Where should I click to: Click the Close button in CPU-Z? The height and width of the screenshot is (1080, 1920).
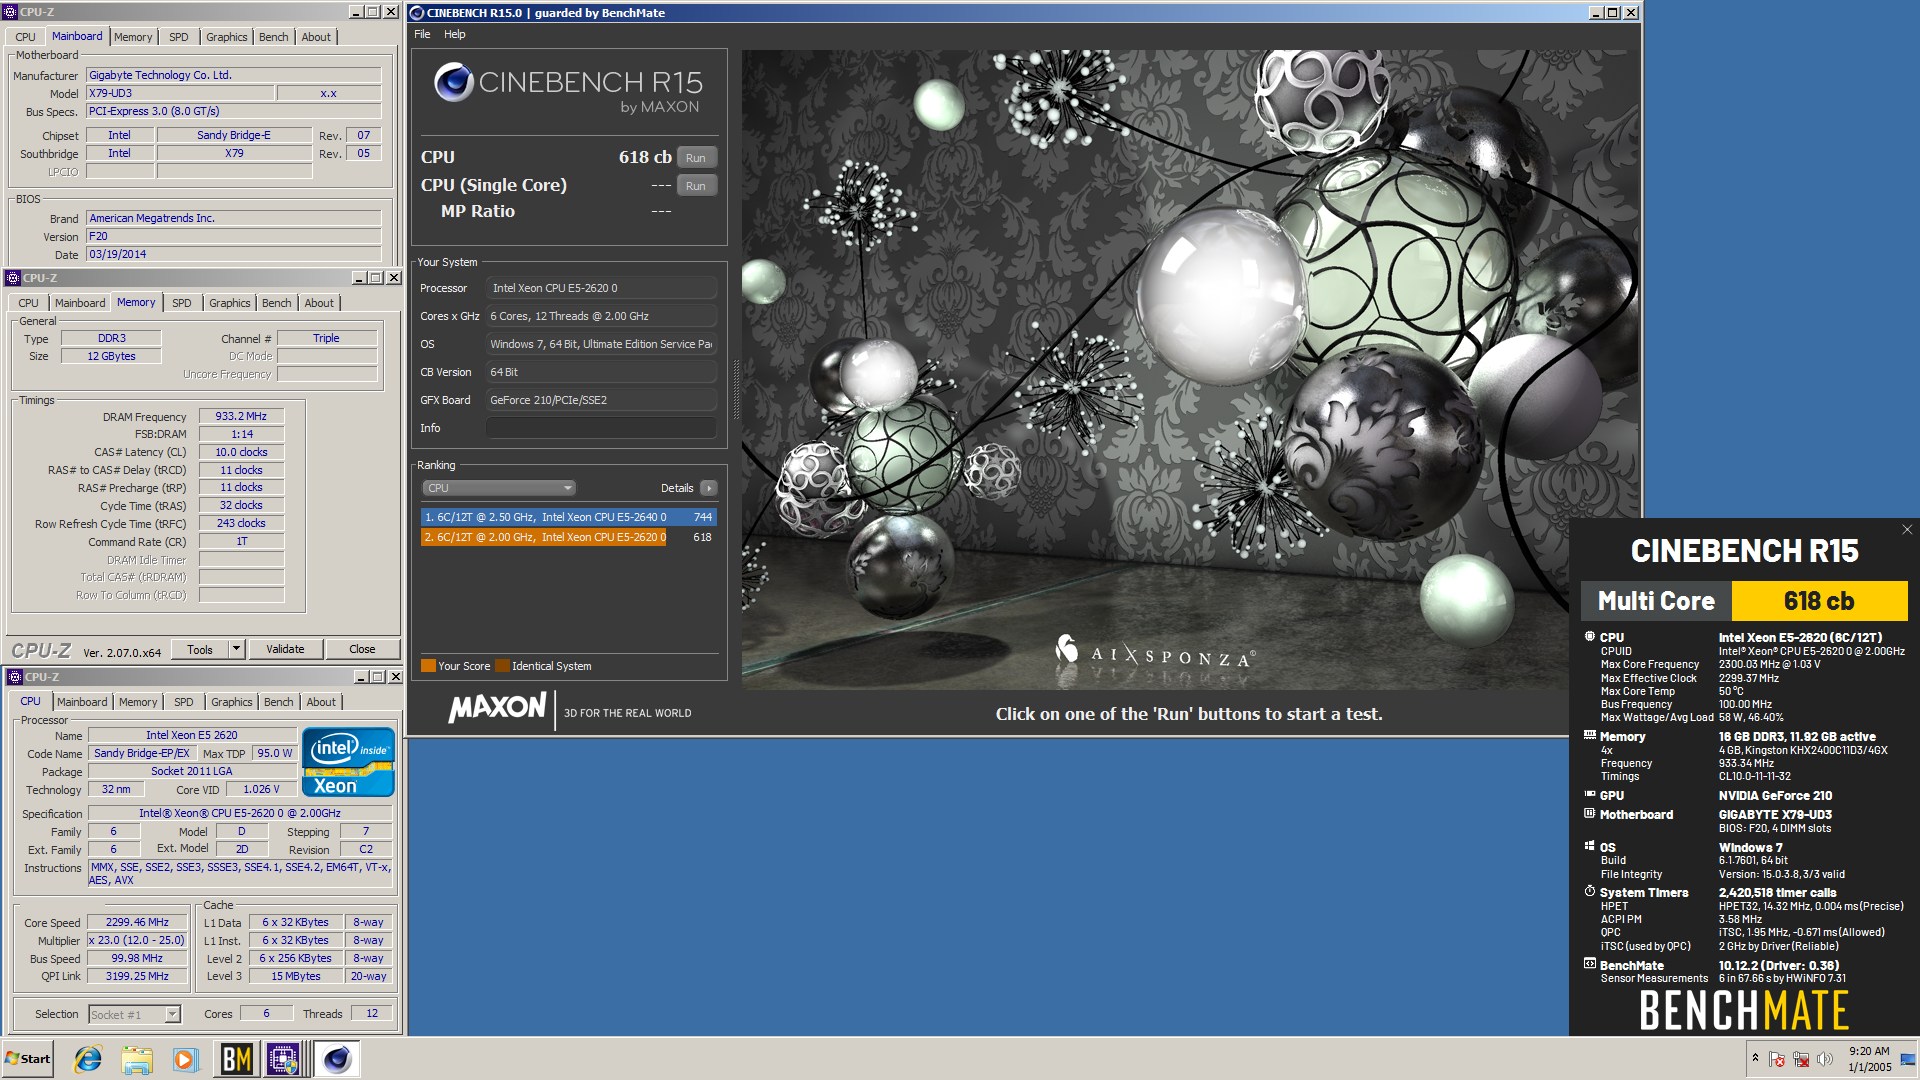point(362,649)
